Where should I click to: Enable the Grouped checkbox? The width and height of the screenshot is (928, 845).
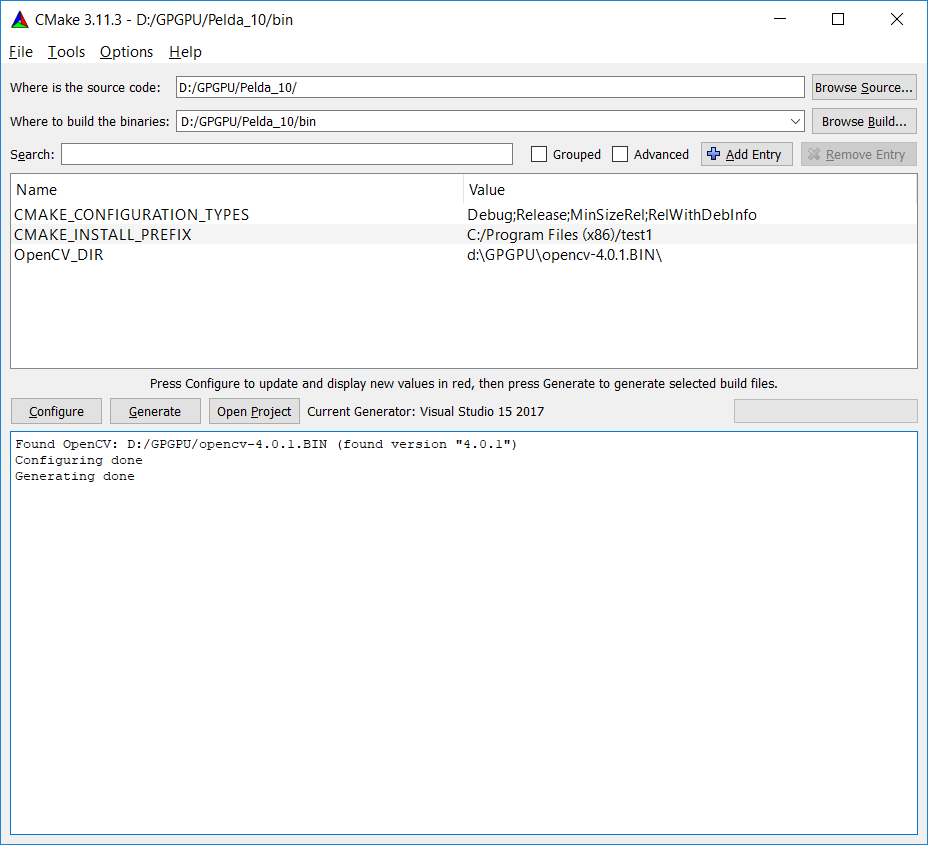click(539, 154)
